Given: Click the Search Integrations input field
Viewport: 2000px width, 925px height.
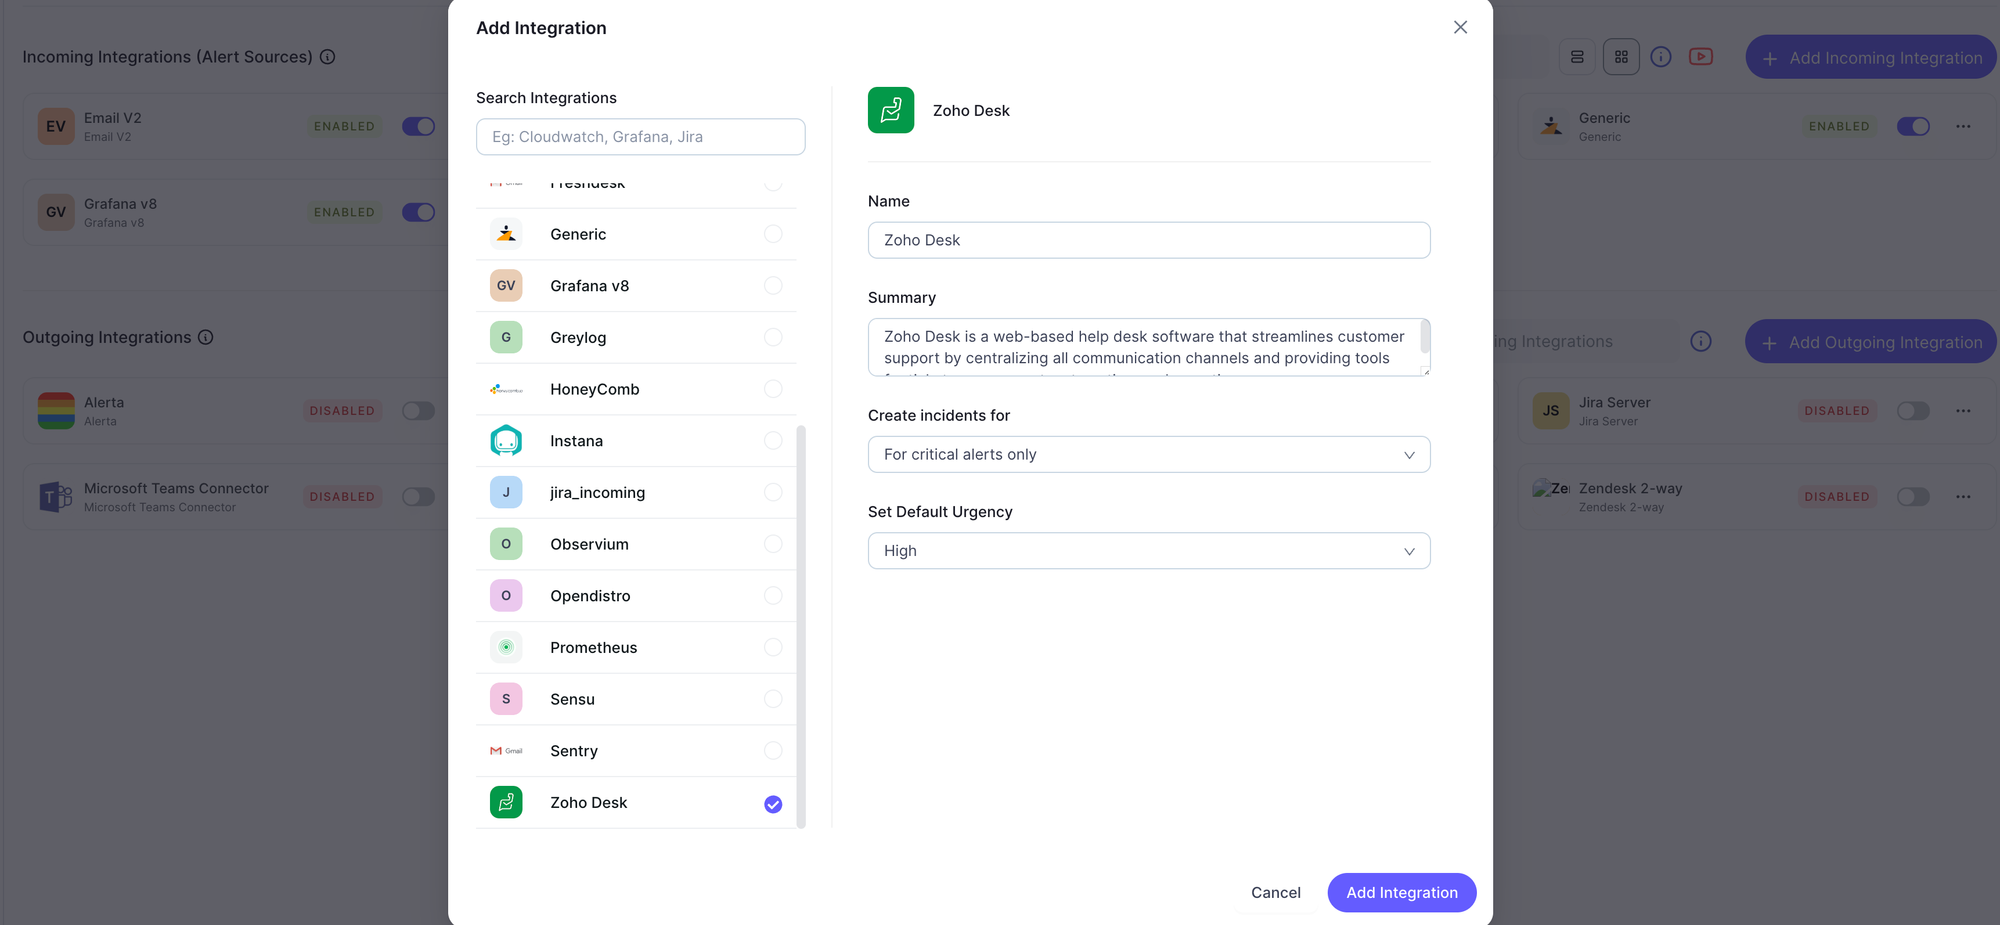Looking at the screenshot, I should coord(641,137).
